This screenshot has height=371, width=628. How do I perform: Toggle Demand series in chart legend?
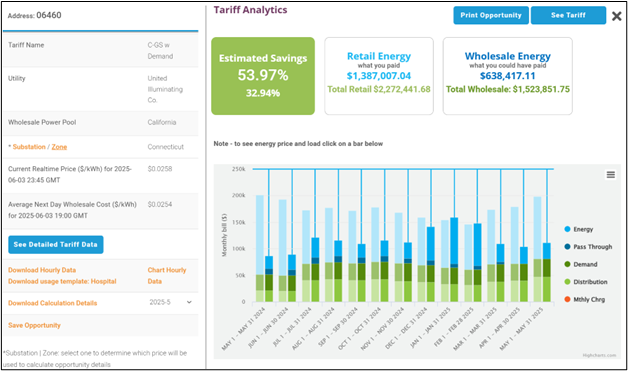[581, 264]
